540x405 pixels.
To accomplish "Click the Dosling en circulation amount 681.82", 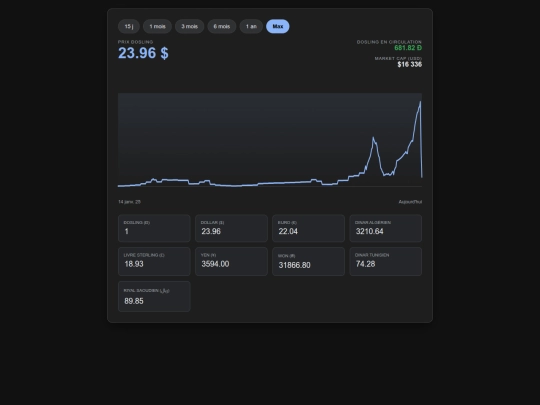I will pos(408,48).
